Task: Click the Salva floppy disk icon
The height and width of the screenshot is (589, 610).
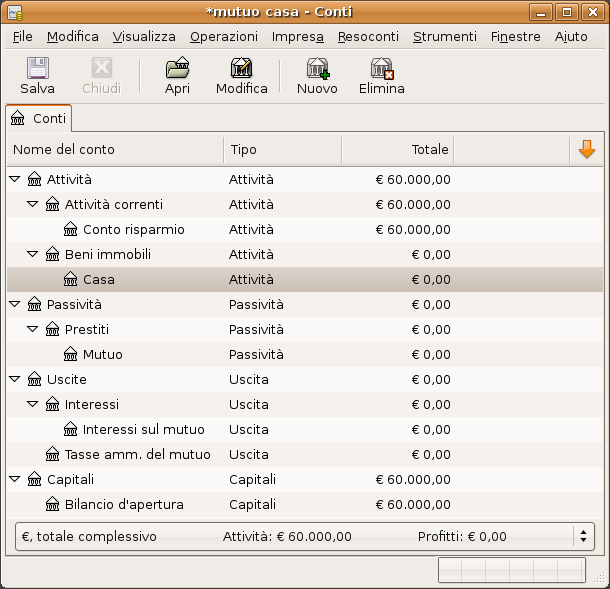Action: [37, 69]
